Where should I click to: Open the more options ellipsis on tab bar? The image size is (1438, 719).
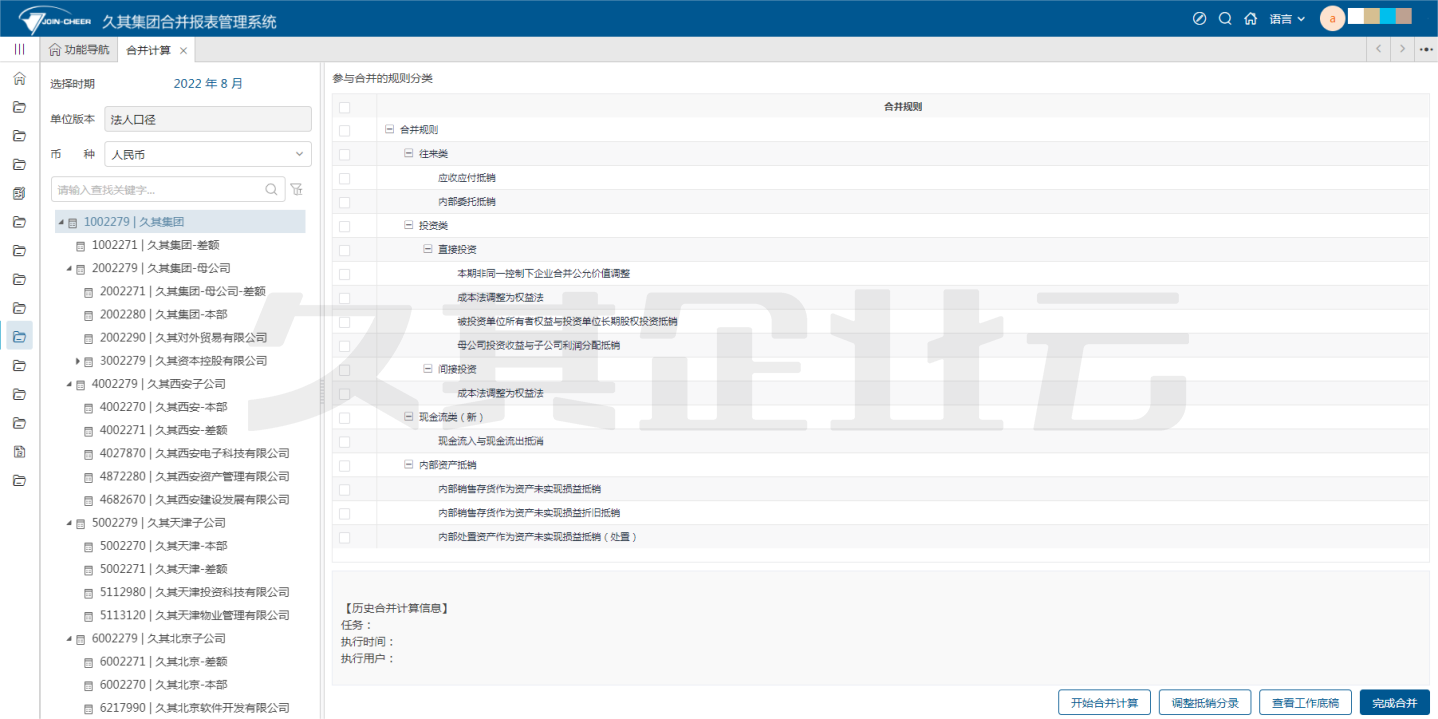click(x=1426, y=49)
